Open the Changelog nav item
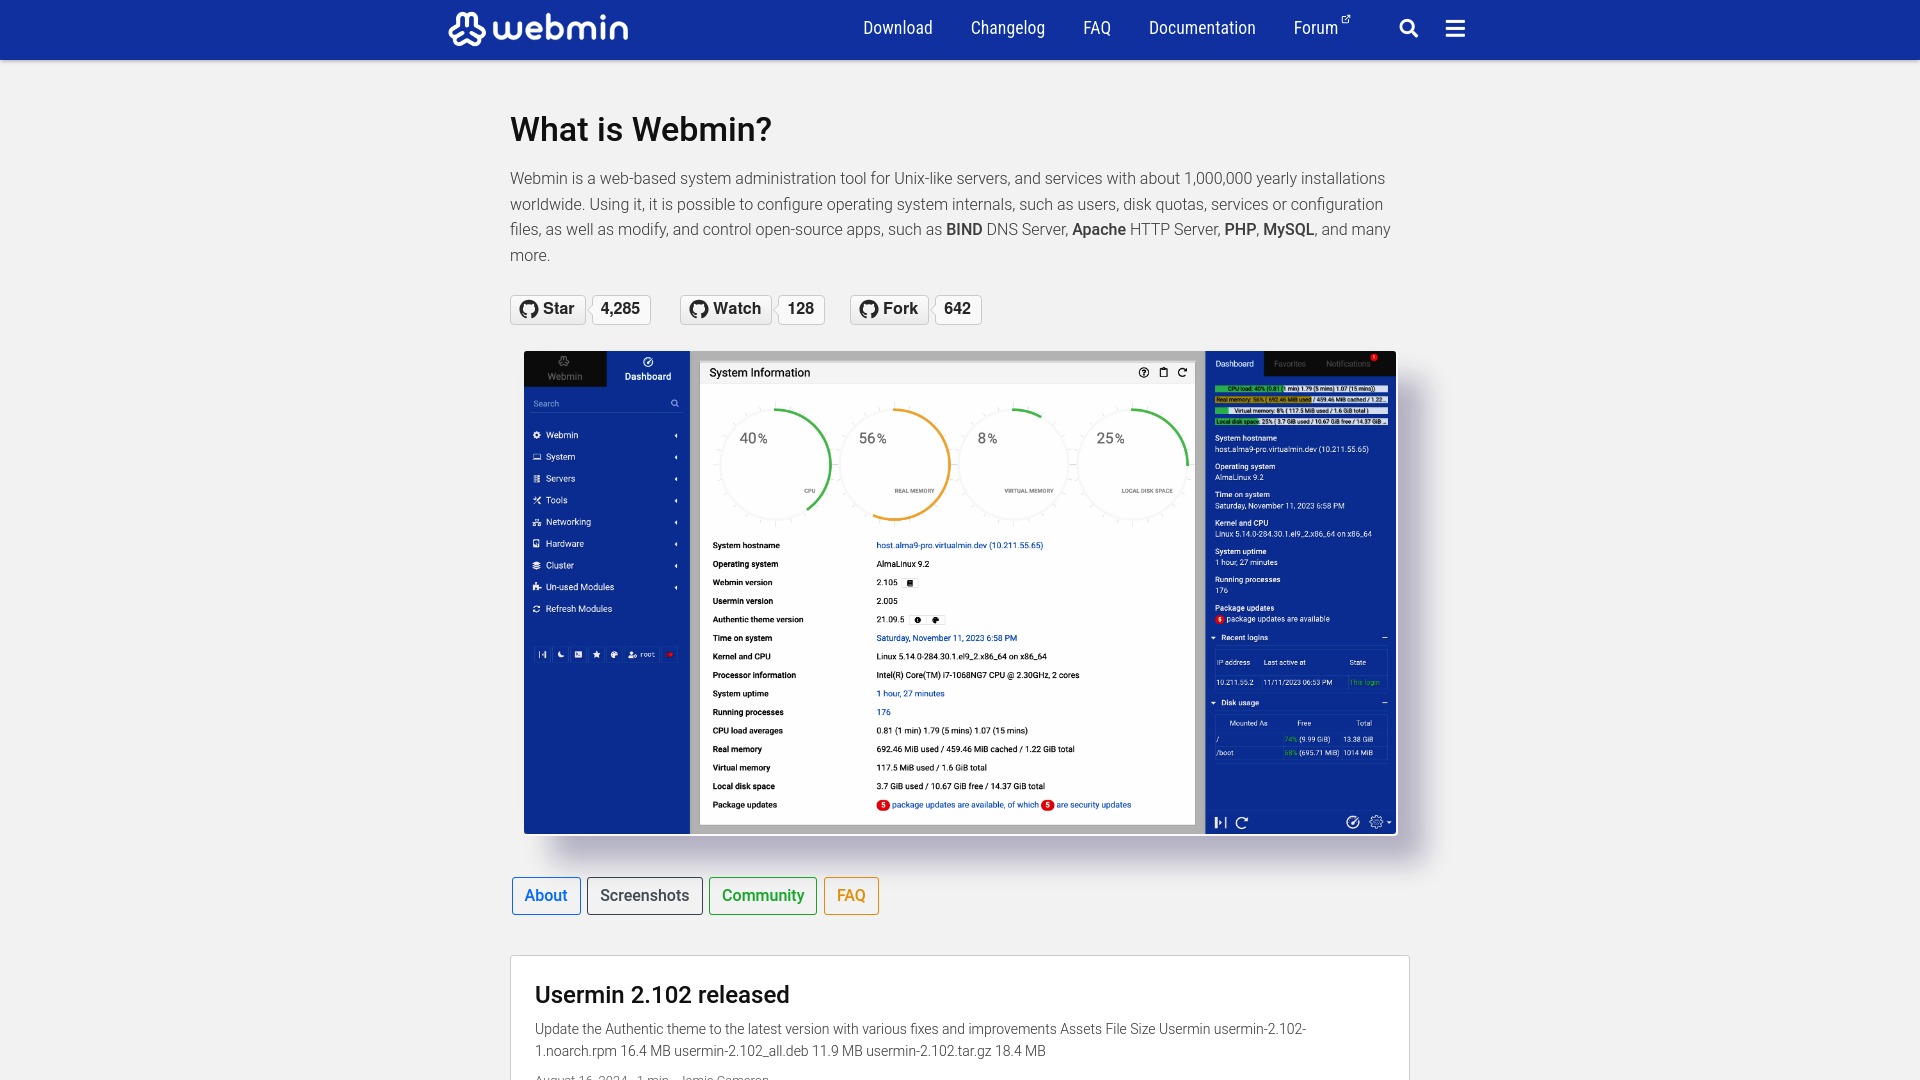The height and width of the screenshot is (1080, 1920). [x=1008, y=28]
